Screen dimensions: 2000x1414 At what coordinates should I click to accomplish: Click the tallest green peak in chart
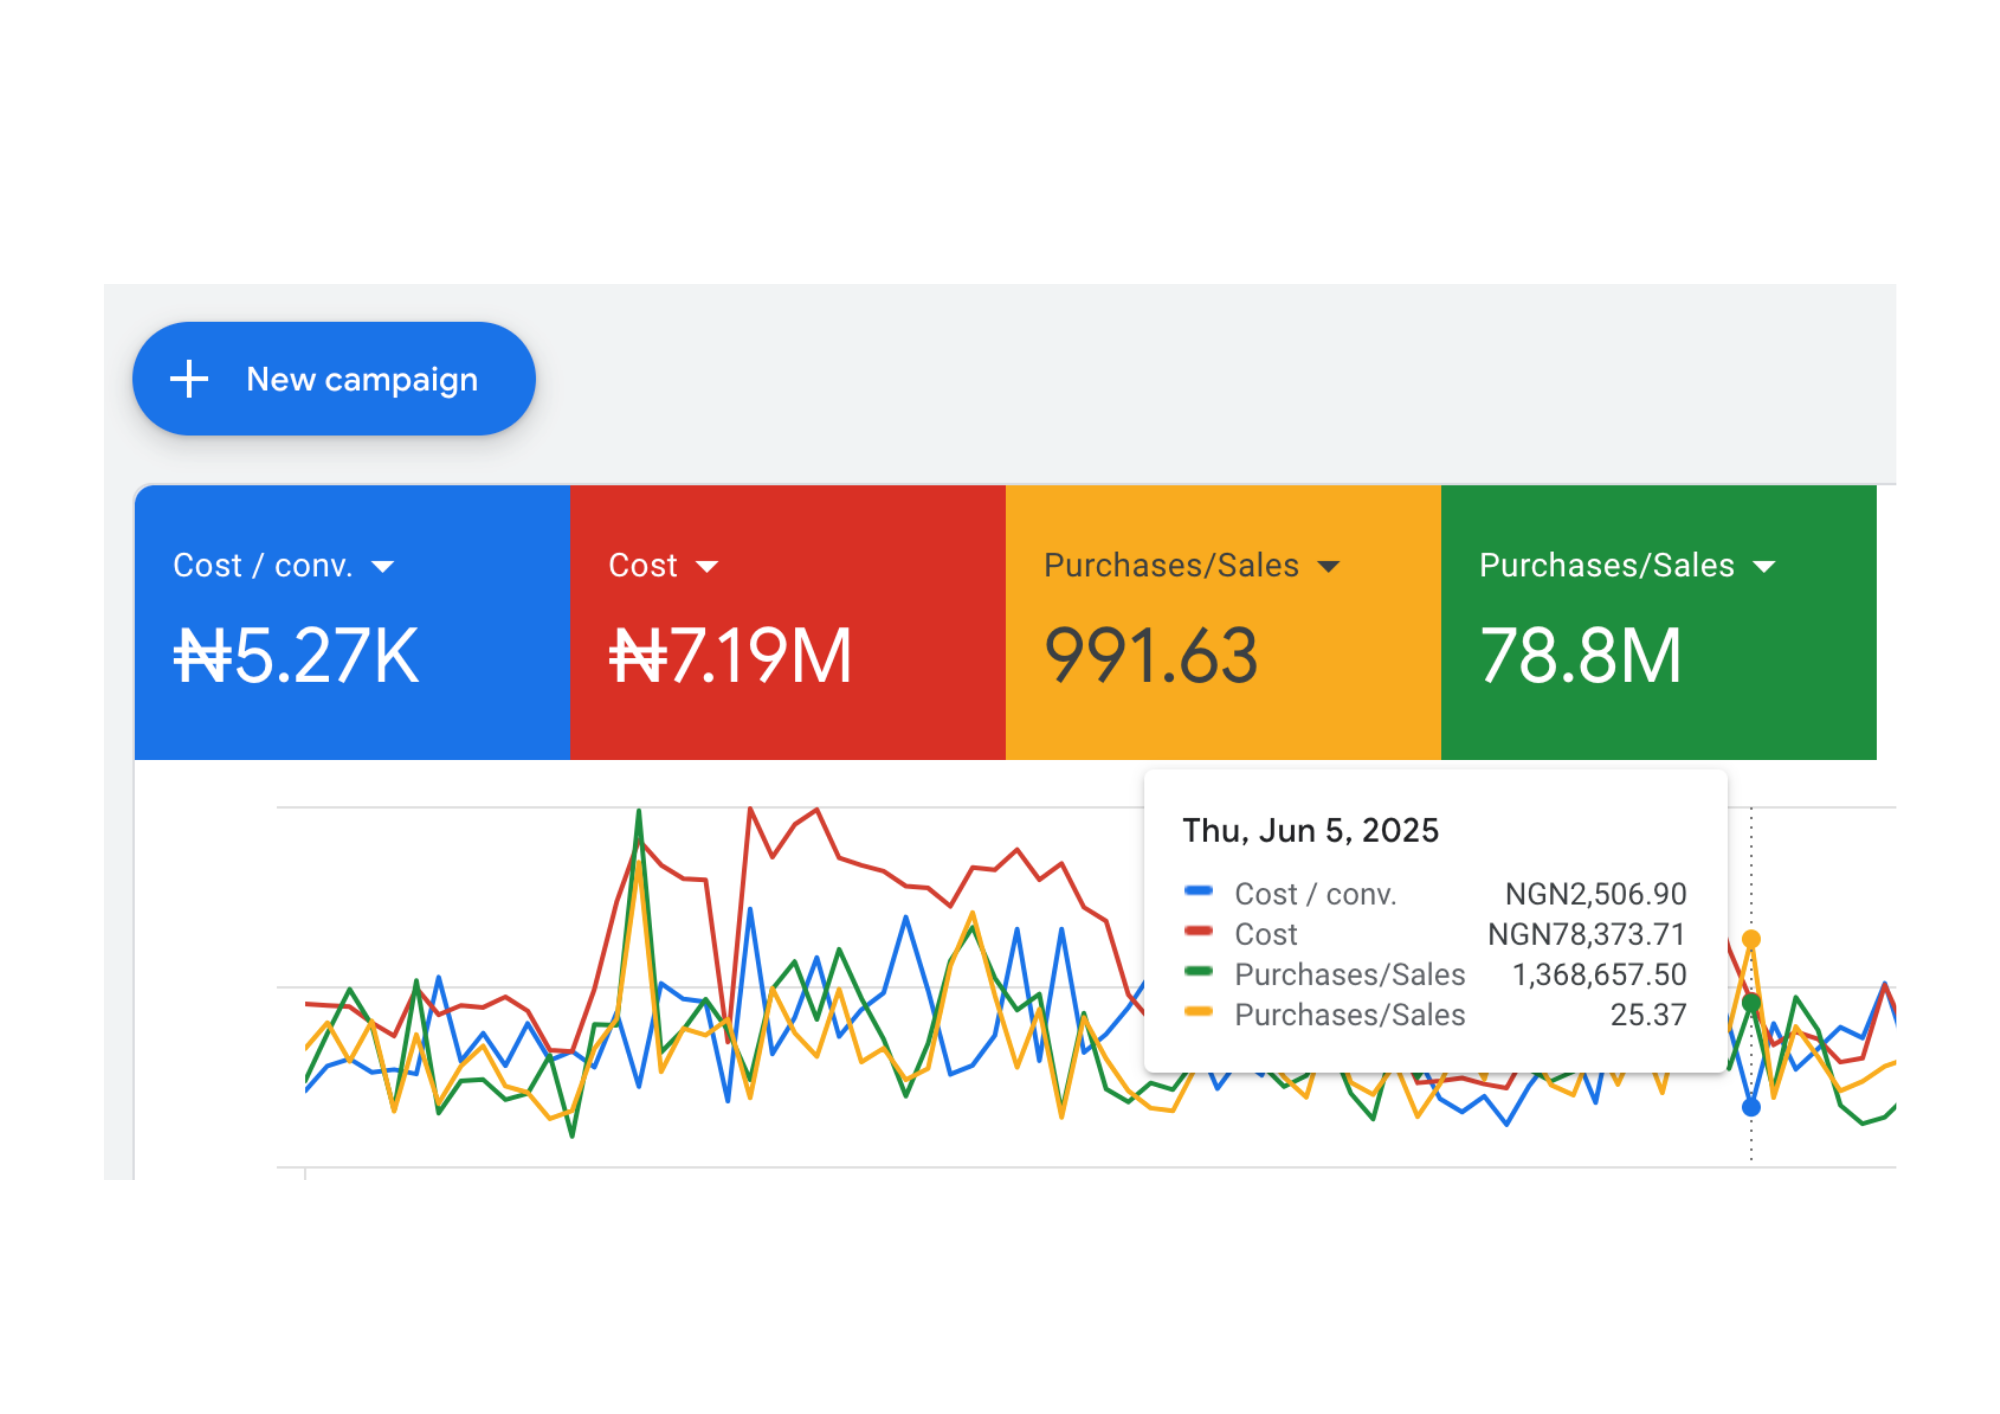[639, 815]
